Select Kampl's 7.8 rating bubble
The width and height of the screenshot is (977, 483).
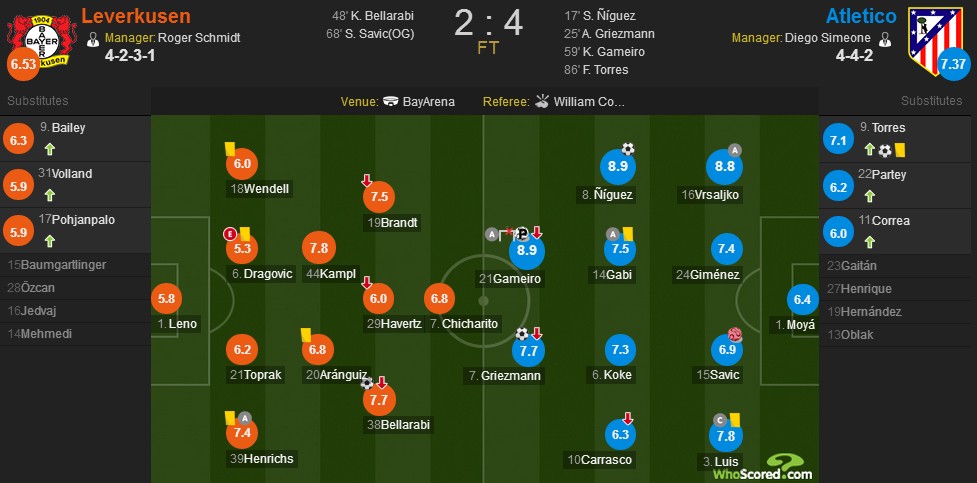click(319, 248)
